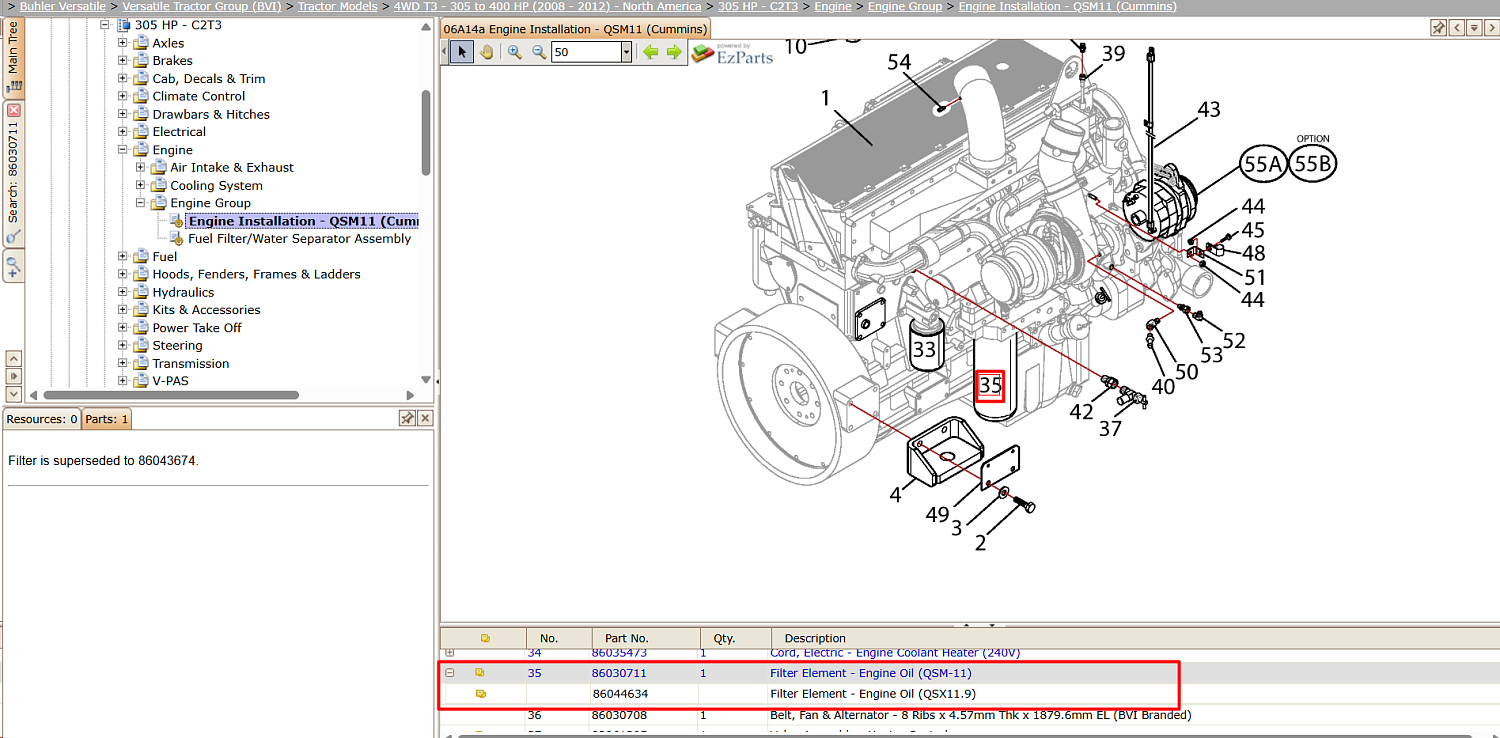Switch to the Parts: 1 tab

[106, 419]
